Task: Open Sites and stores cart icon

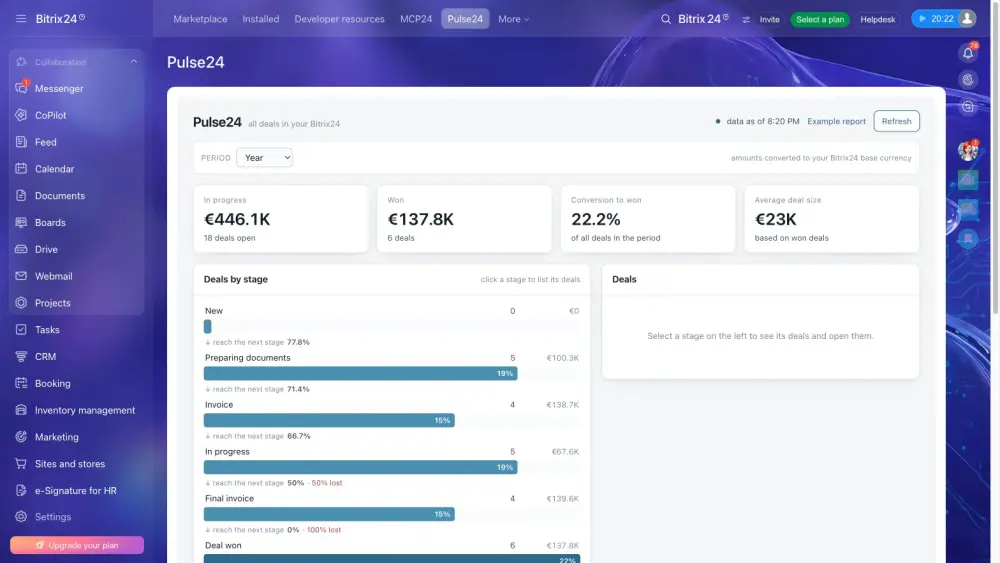Action: coord(21,463)
